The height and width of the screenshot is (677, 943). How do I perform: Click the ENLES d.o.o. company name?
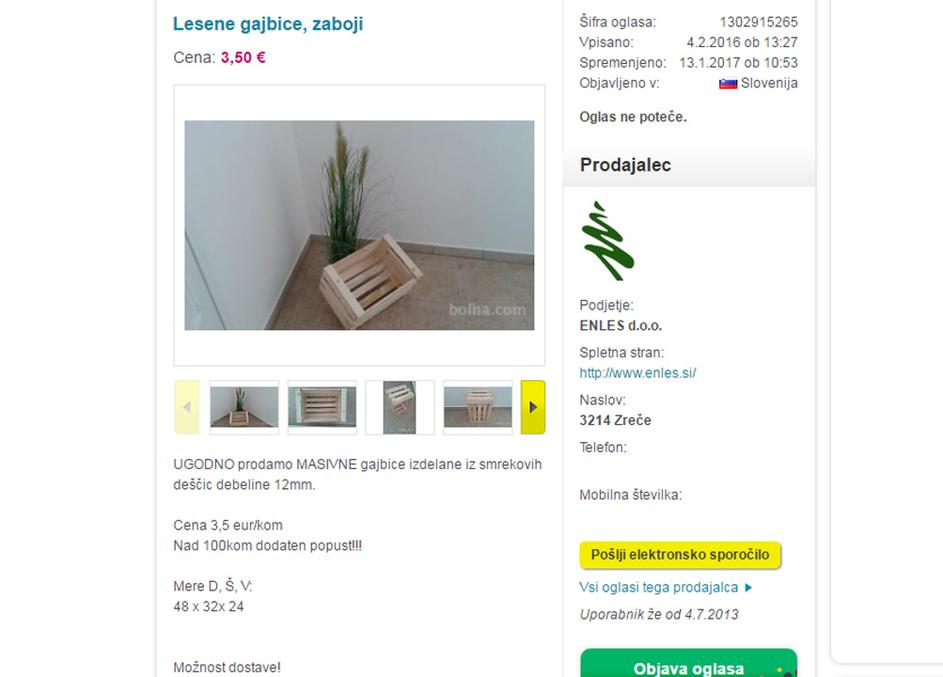pyautogui.click(x=621, y=326)
